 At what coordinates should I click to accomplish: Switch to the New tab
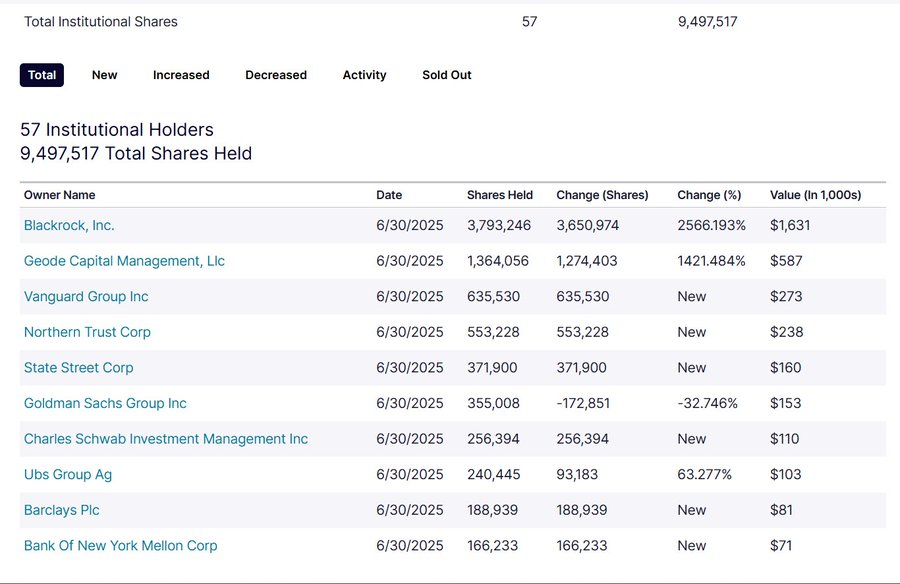click(x=104, y=75)
